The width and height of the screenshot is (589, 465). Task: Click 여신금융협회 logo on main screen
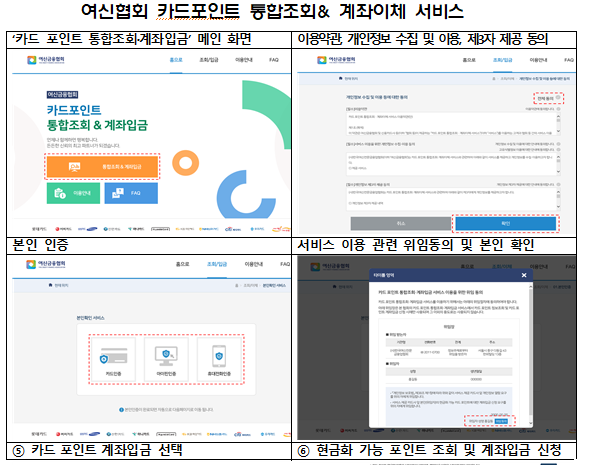pos(45,60)
